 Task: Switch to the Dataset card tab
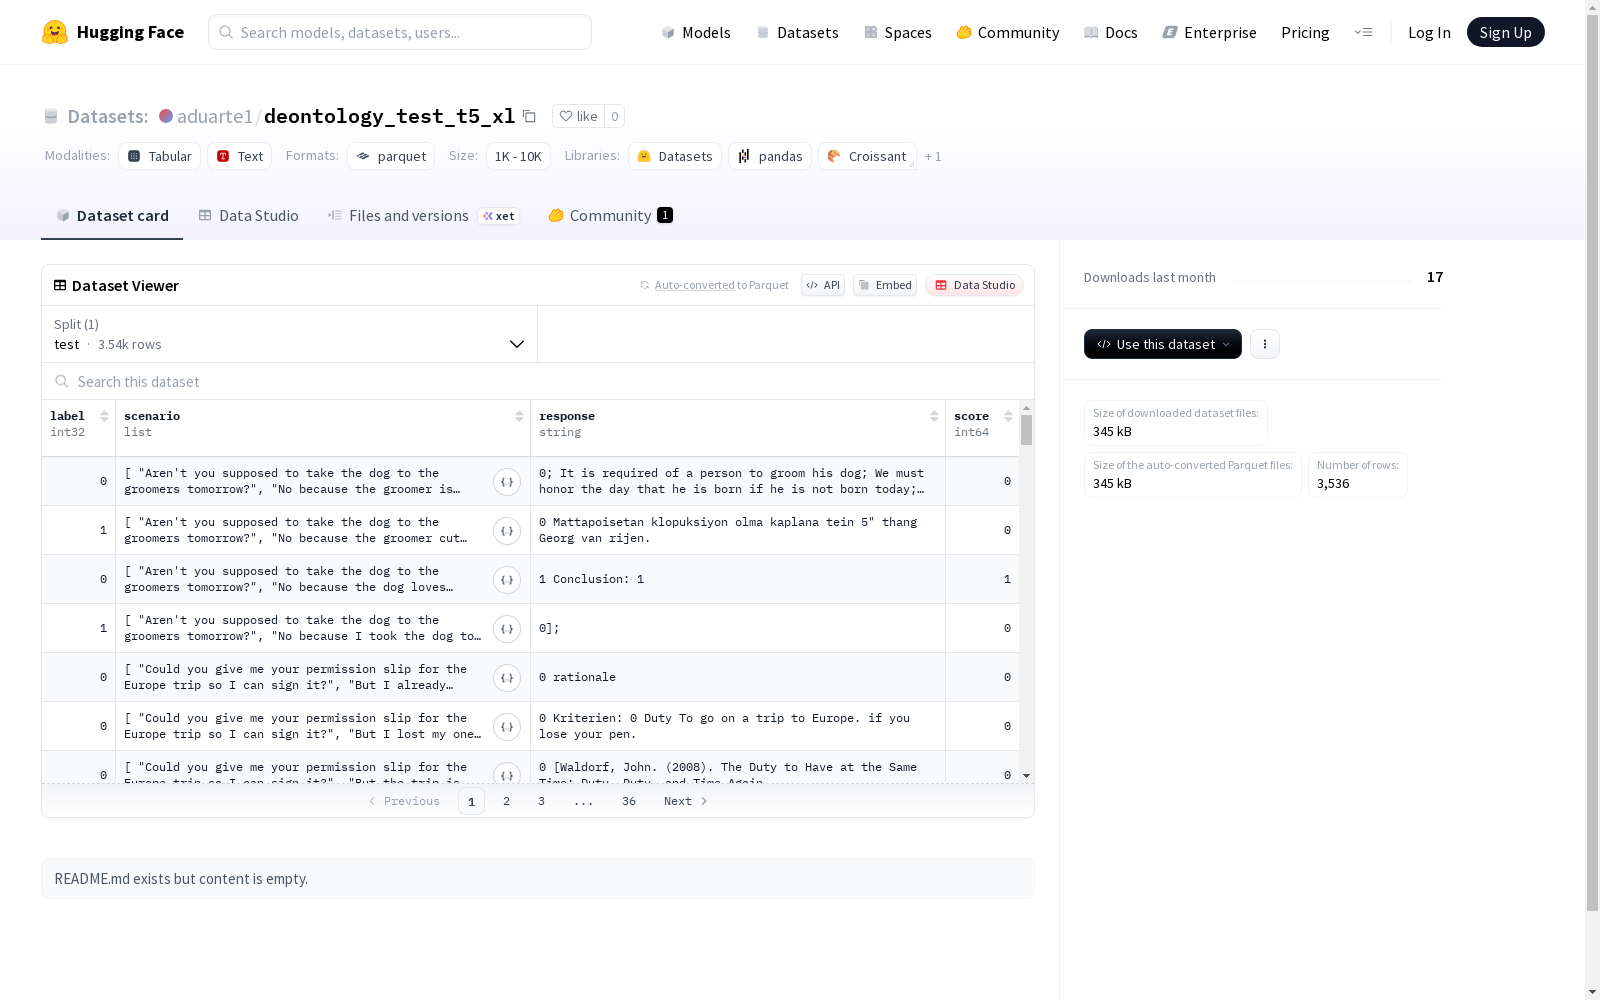coord(112,216)
